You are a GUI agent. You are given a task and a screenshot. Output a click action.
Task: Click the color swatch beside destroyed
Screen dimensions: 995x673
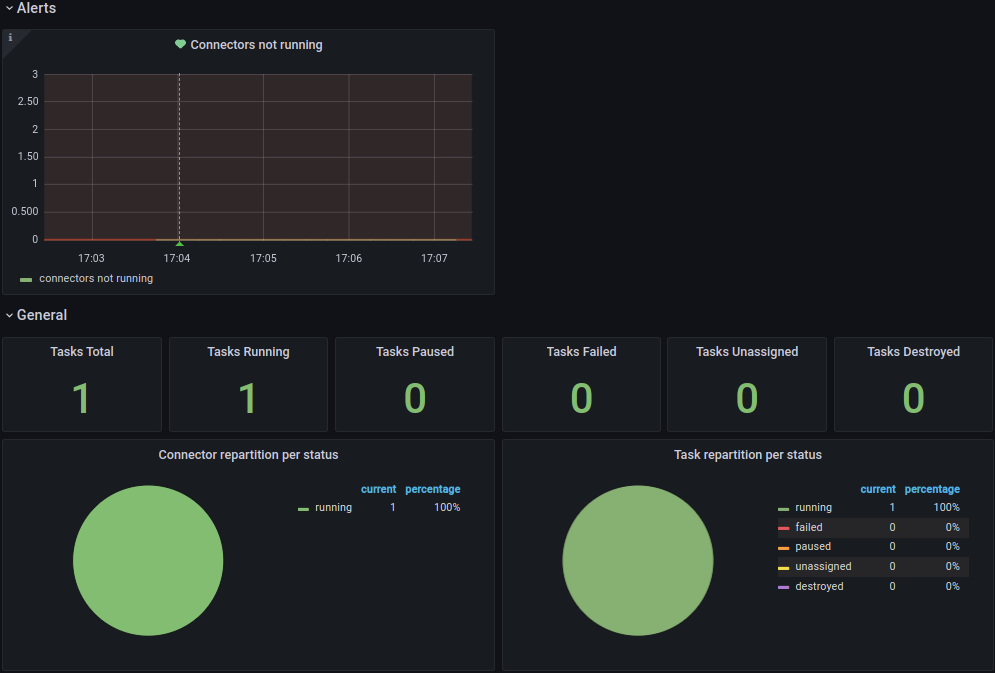[785, 586]
